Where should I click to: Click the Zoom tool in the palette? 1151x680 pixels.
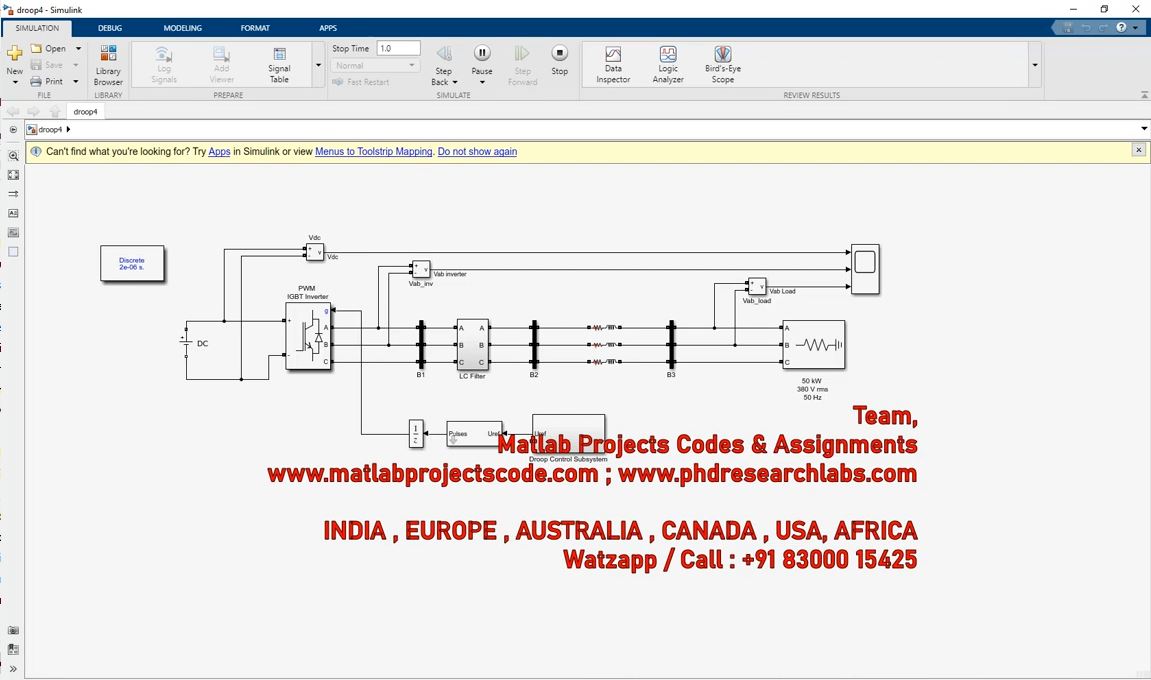click(x=13, y=156)
